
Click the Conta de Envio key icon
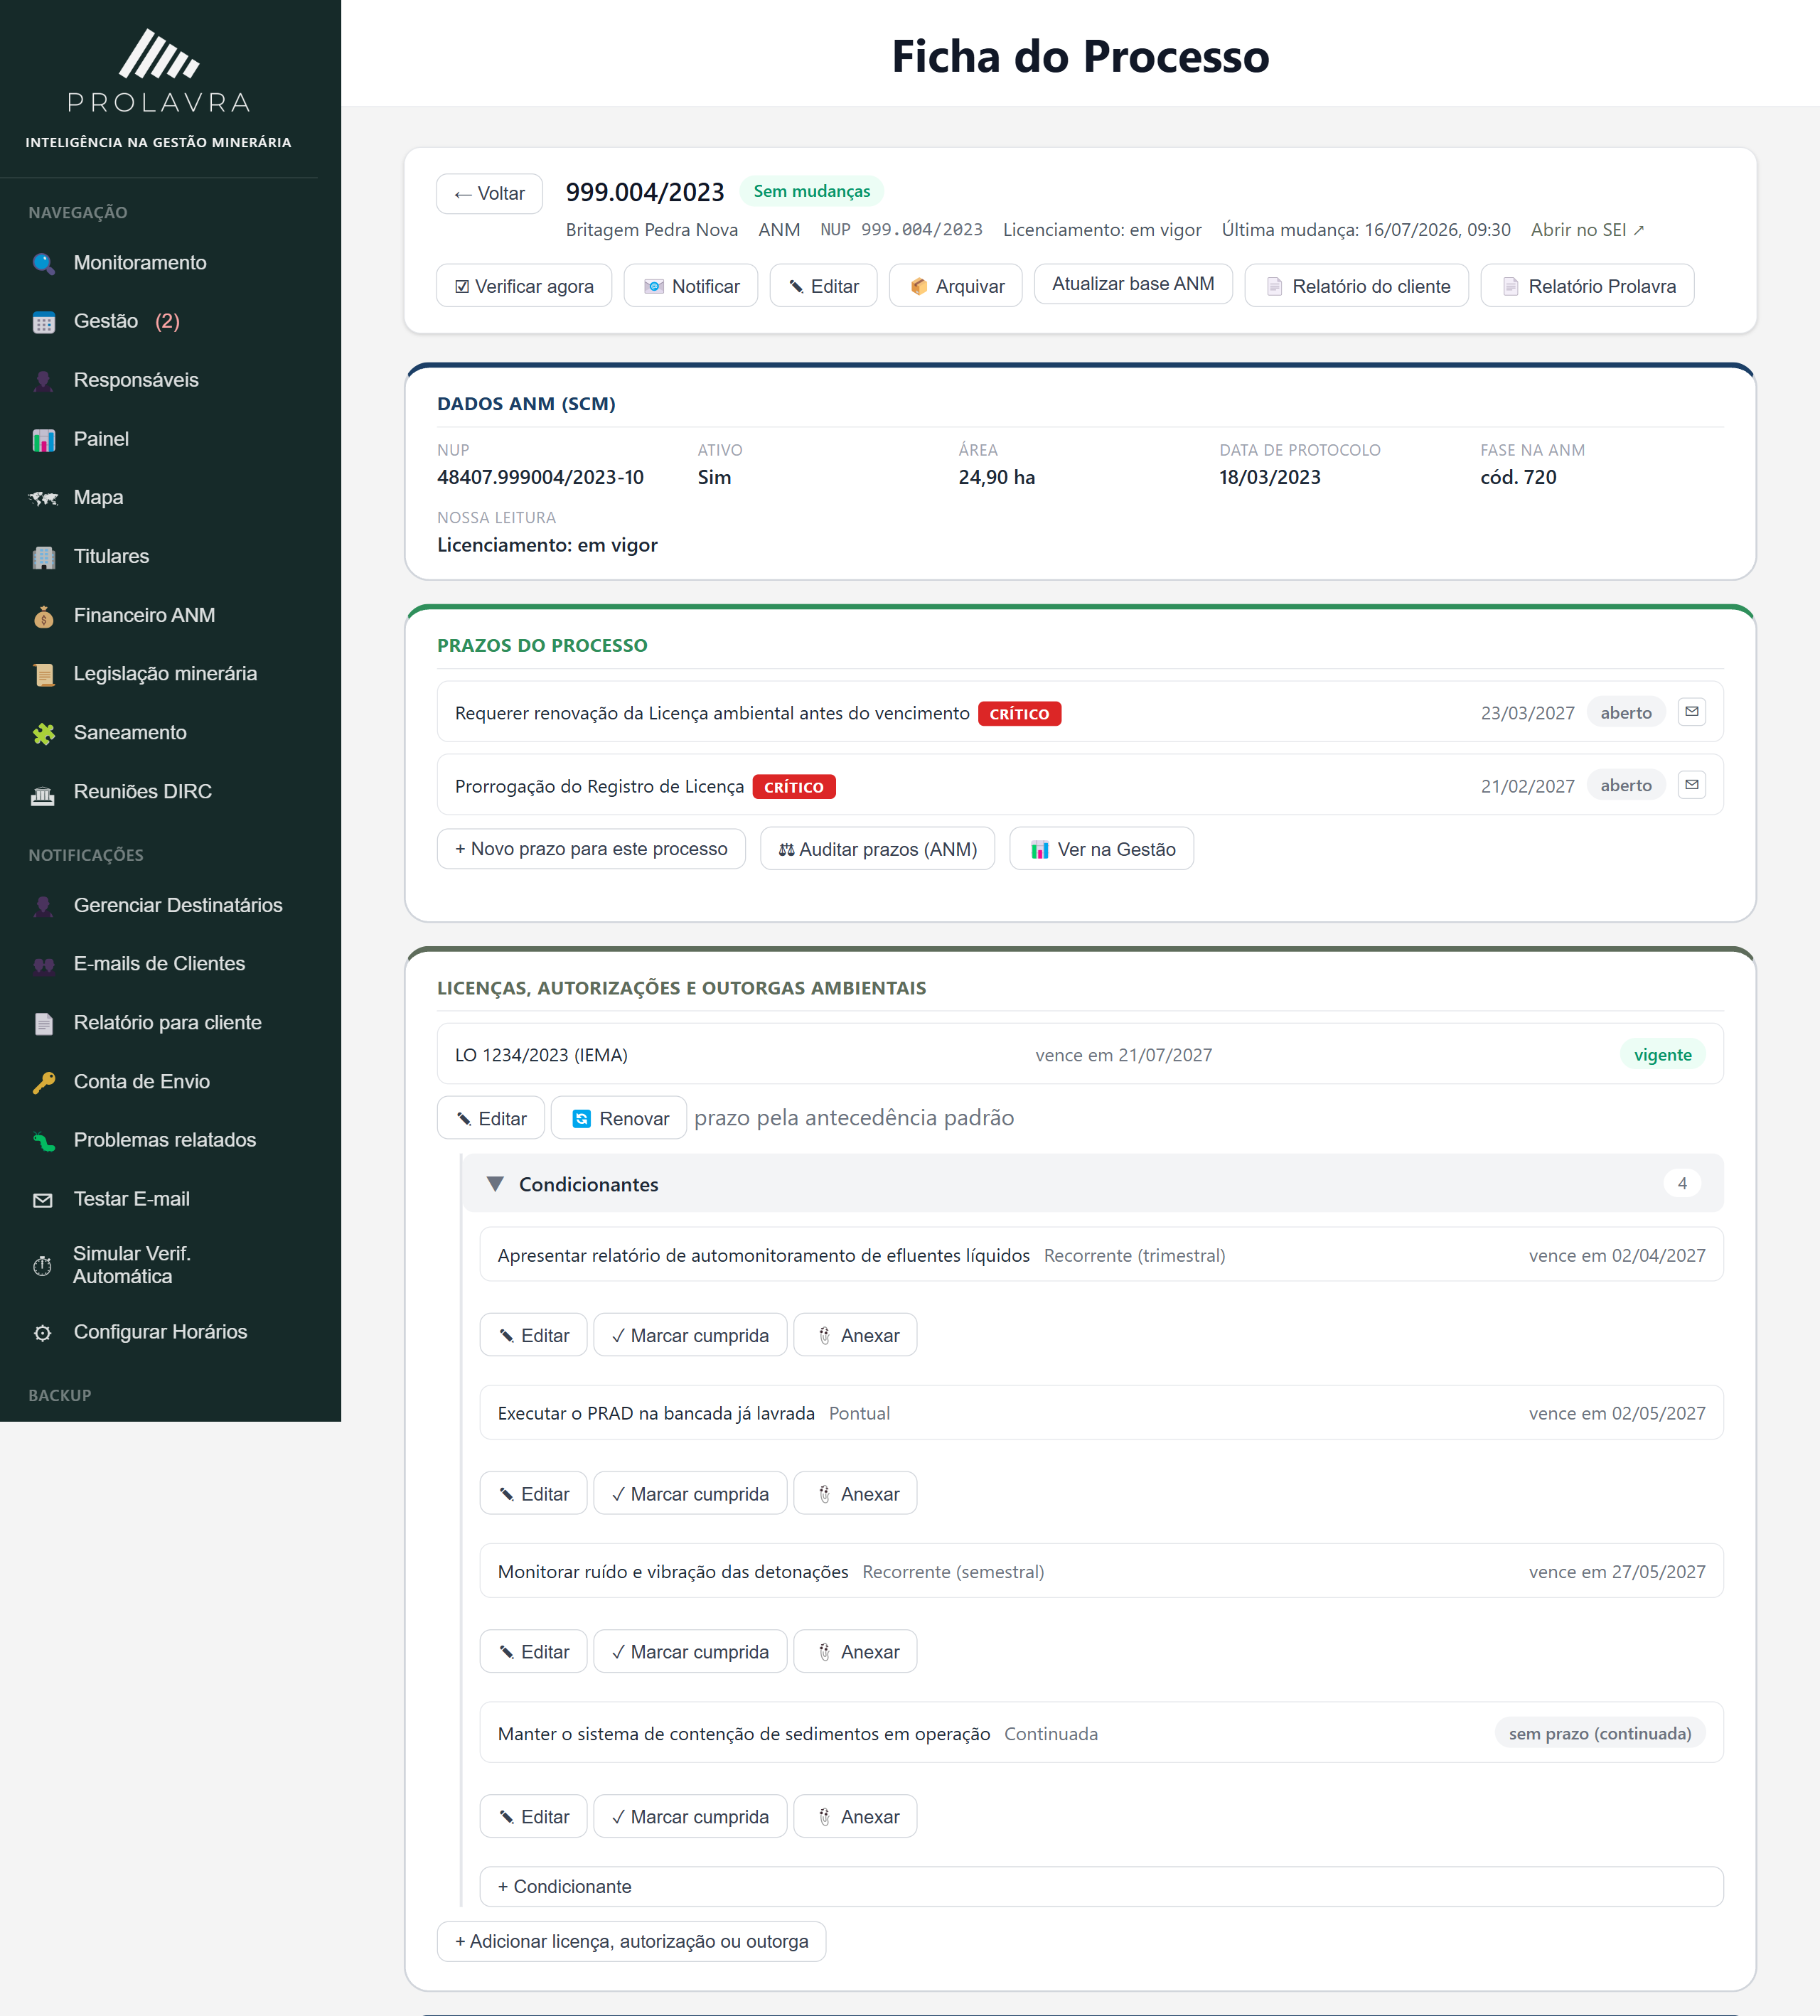(43, 1082)
